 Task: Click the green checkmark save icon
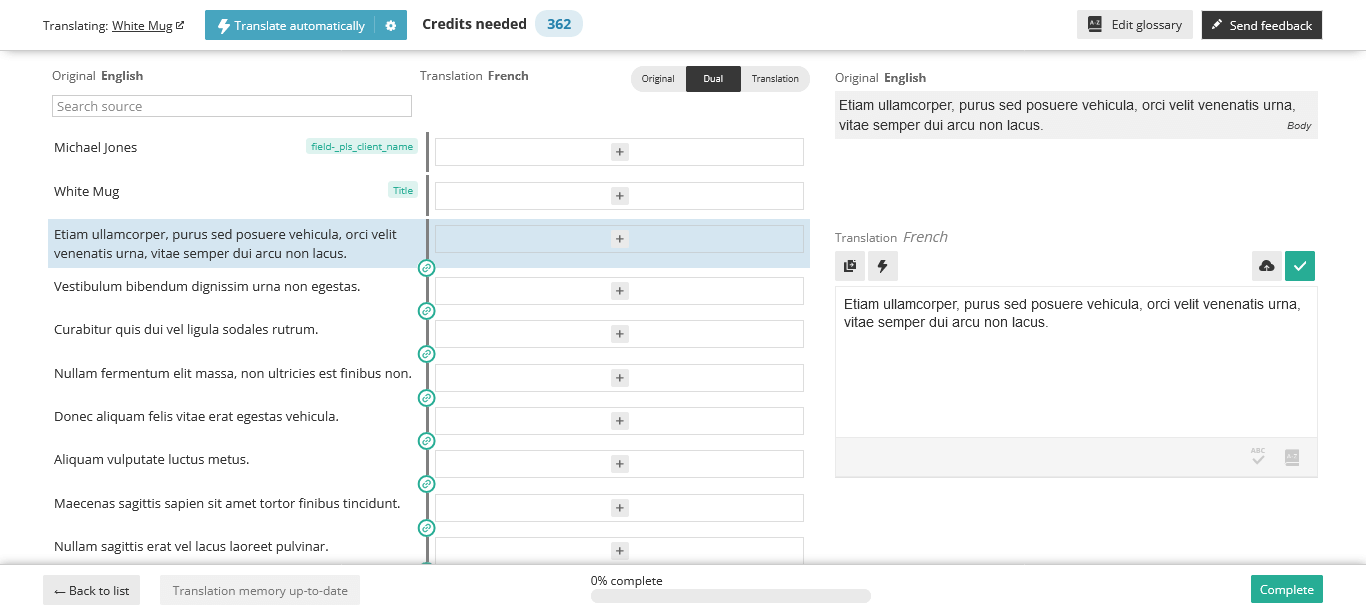[1300, 266]
